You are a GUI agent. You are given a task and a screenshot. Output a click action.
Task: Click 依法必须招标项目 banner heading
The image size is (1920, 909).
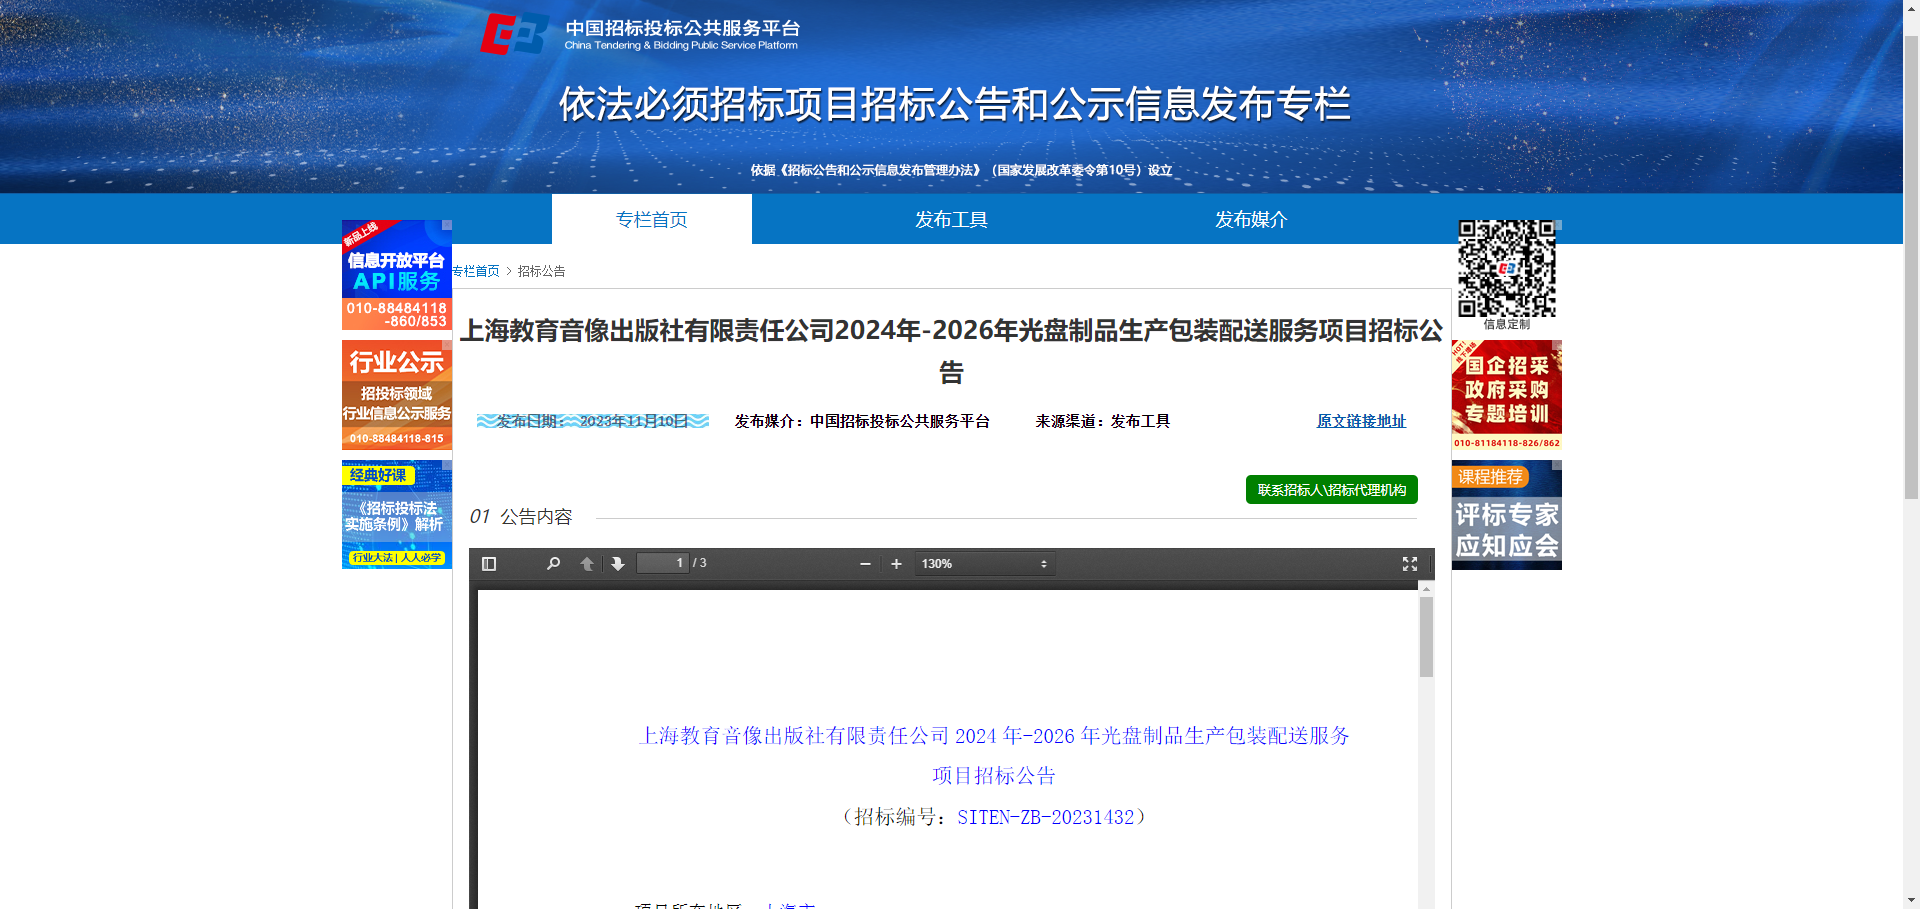955,104
